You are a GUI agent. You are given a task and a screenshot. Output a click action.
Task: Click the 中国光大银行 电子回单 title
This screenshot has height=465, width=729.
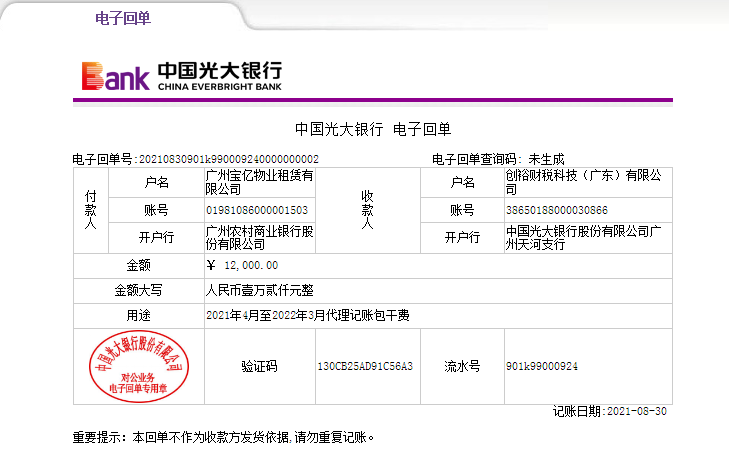pyautogui.click(x=373, y=129)
